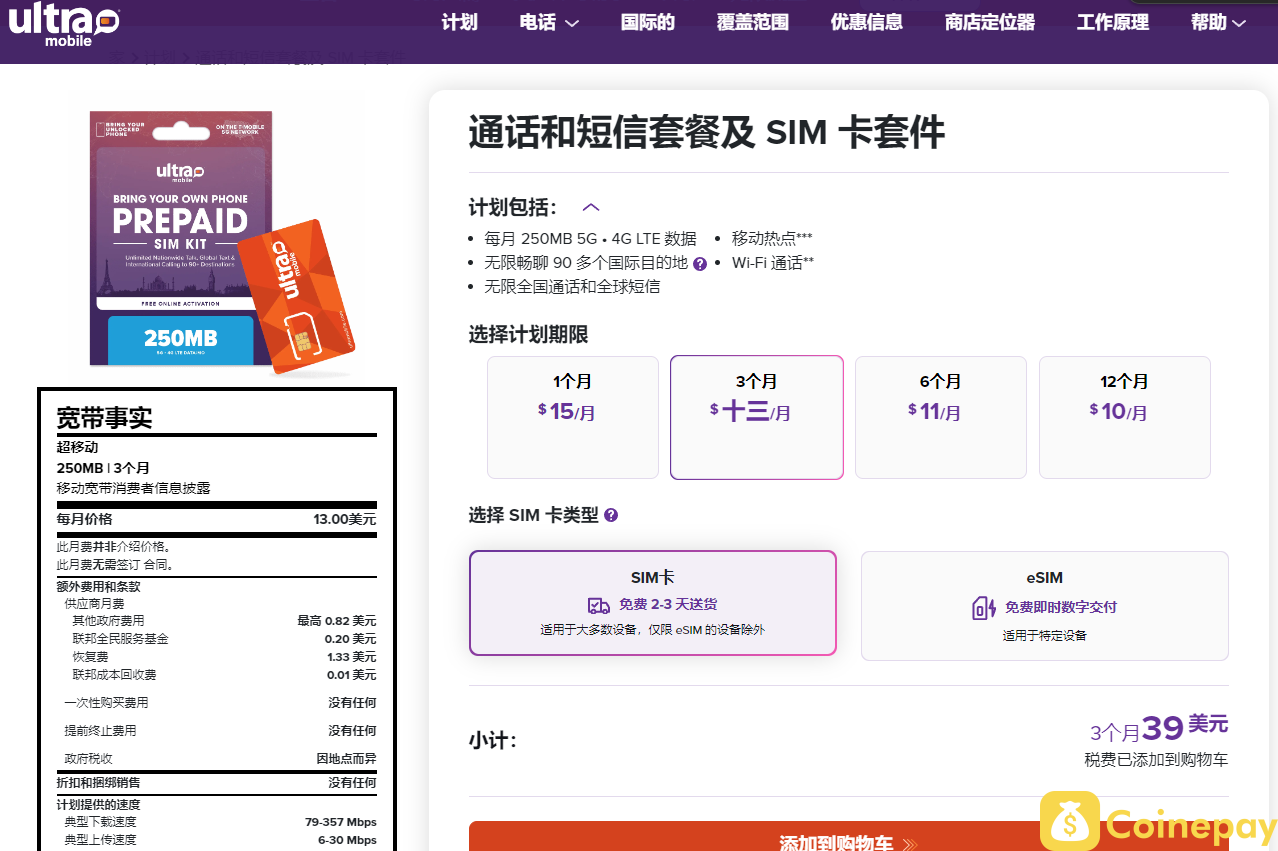
Task: Open the 商店定位器 page
Action: point(989,22)
